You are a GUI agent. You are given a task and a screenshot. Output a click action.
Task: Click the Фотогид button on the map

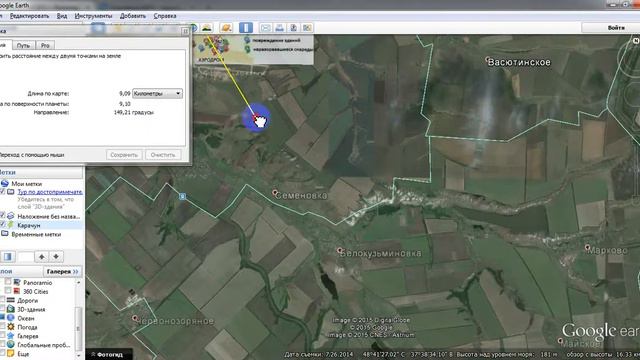coord(109,354)
